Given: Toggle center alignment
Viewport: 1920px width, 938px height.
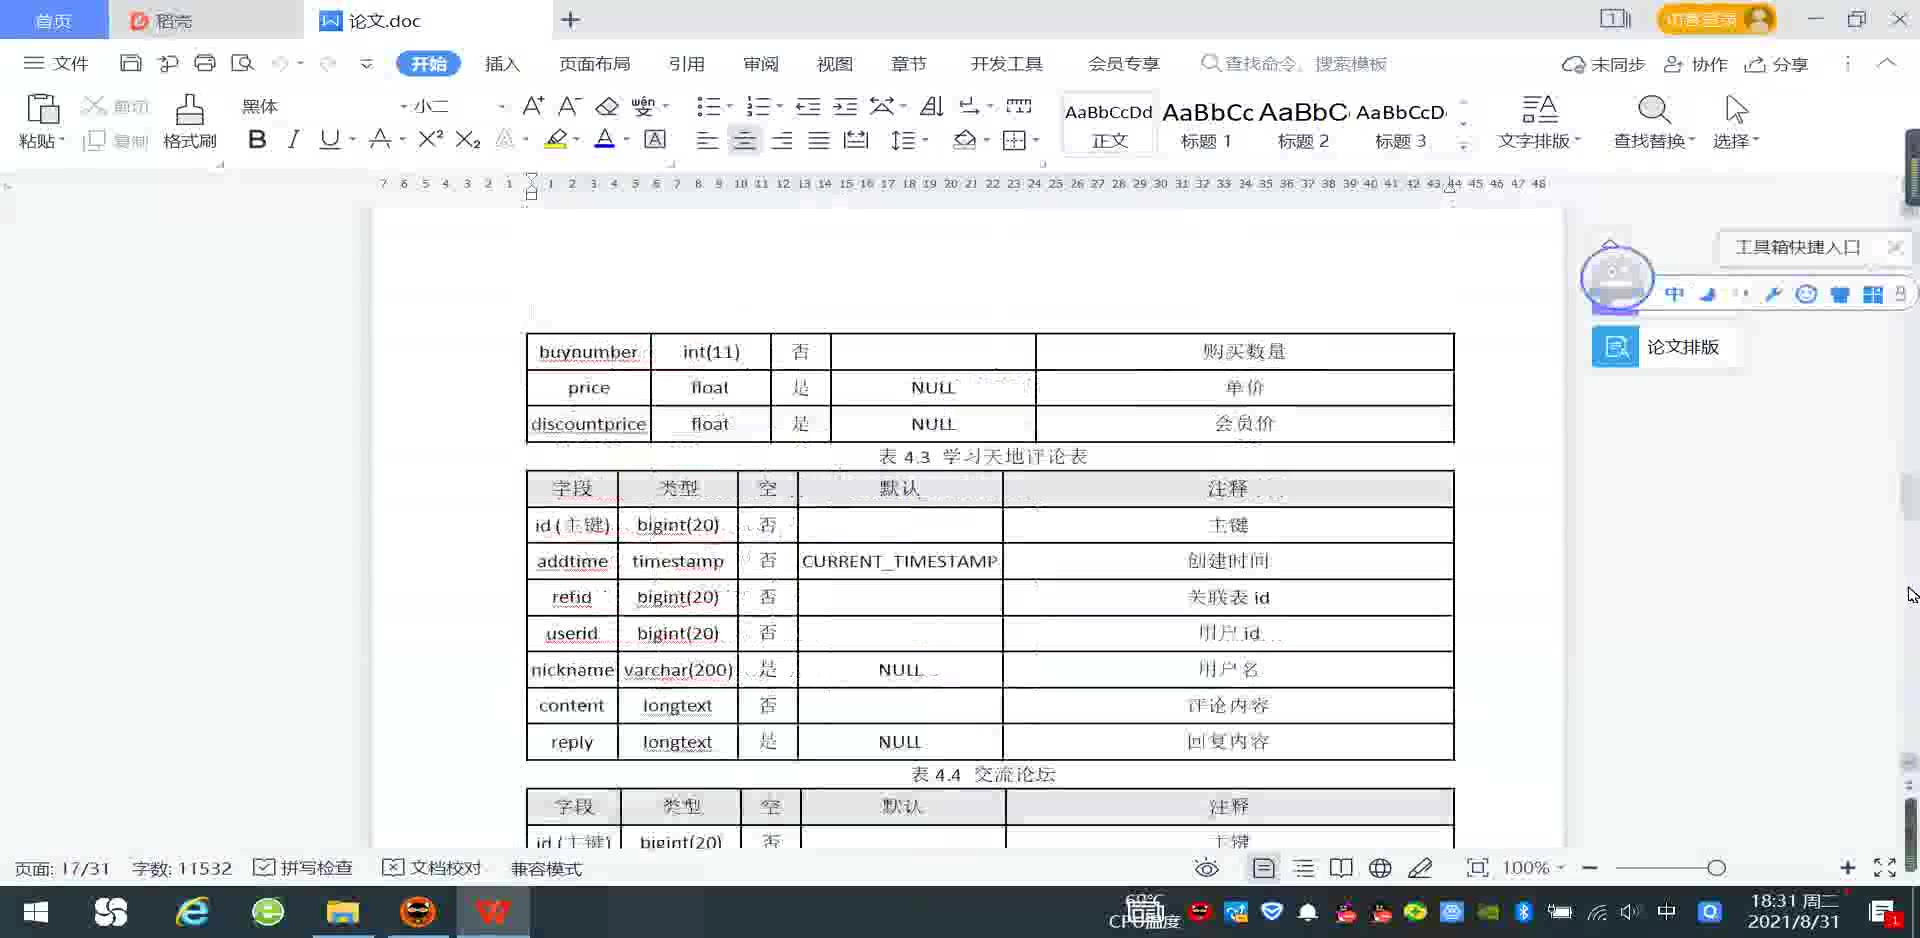Looking at the screenshot, I should click(x=744, y=140).
